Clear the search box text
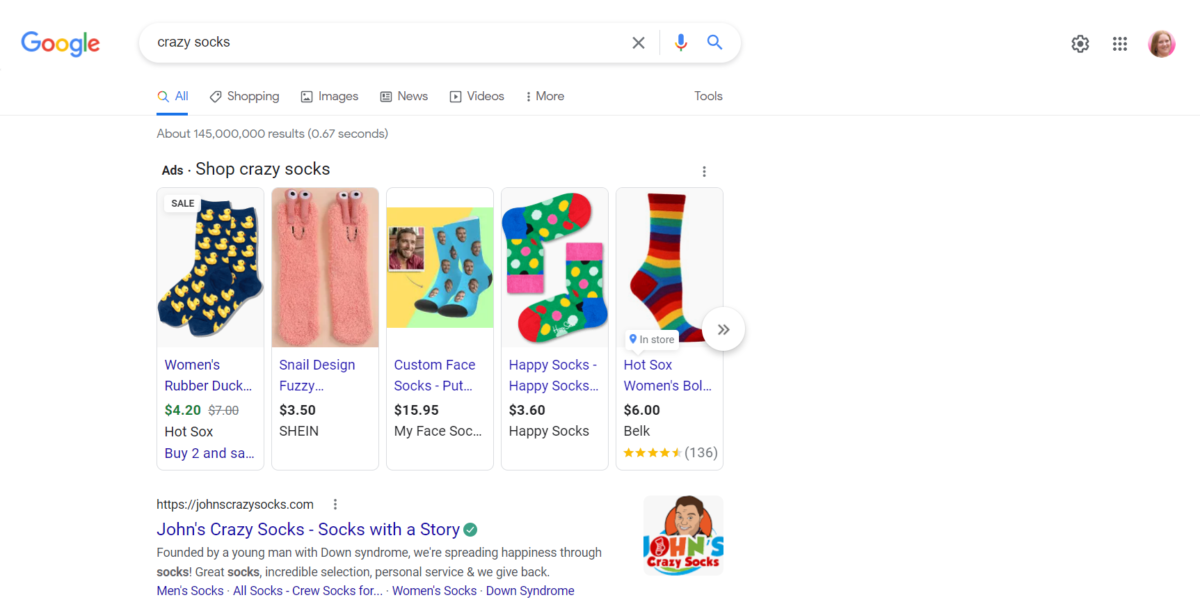The height and width of the screenshot is (609, 1200). pos(638,43)
